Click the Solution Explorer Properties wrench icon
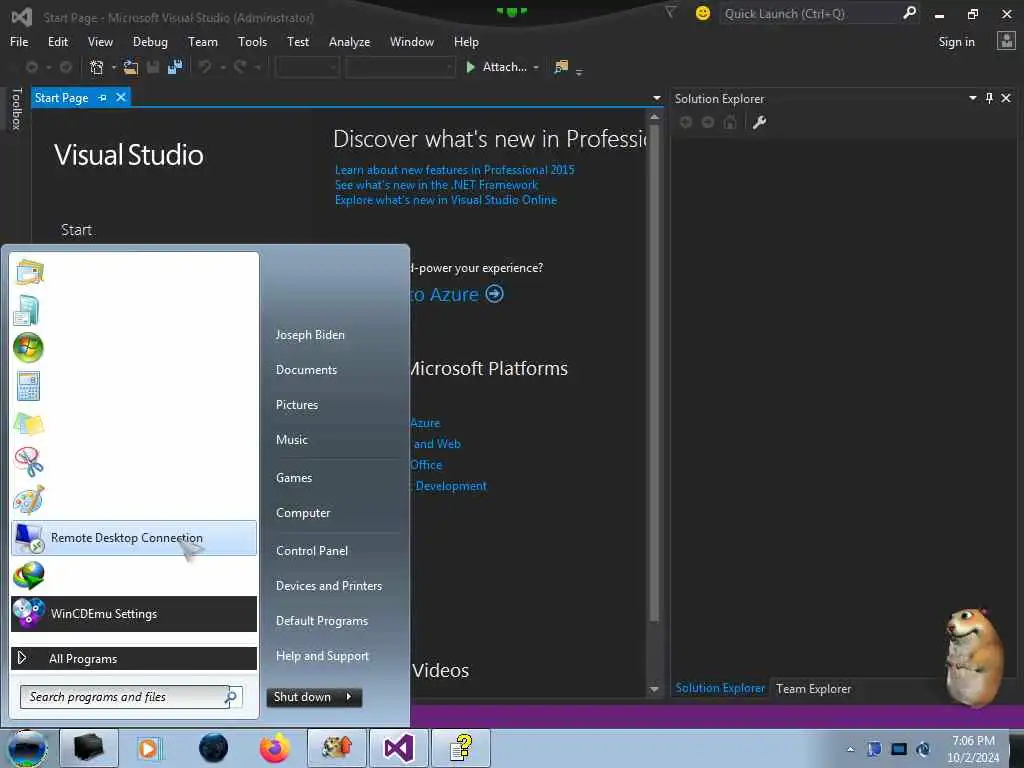This screenshot has height=768, width=1024. coord(759,122)
